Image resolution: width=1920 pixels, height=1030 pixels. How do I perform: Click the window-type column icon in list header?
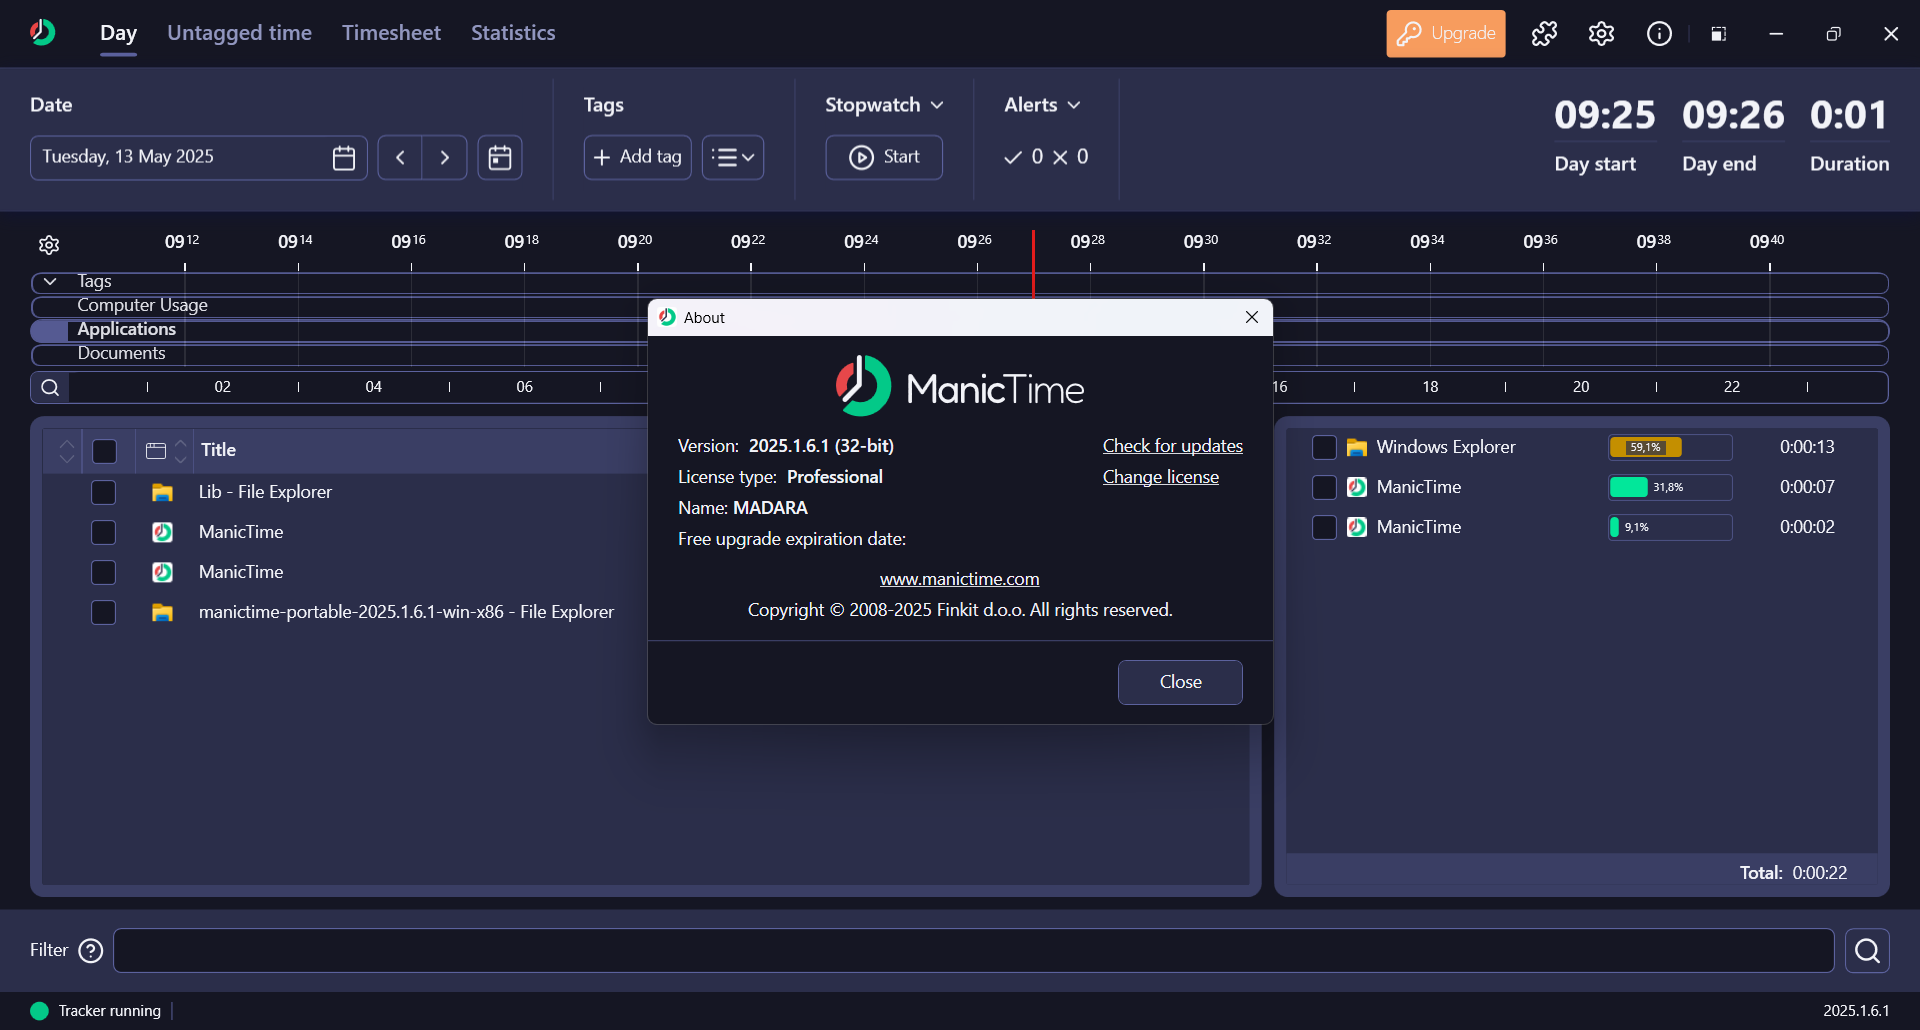pos(156,451)
